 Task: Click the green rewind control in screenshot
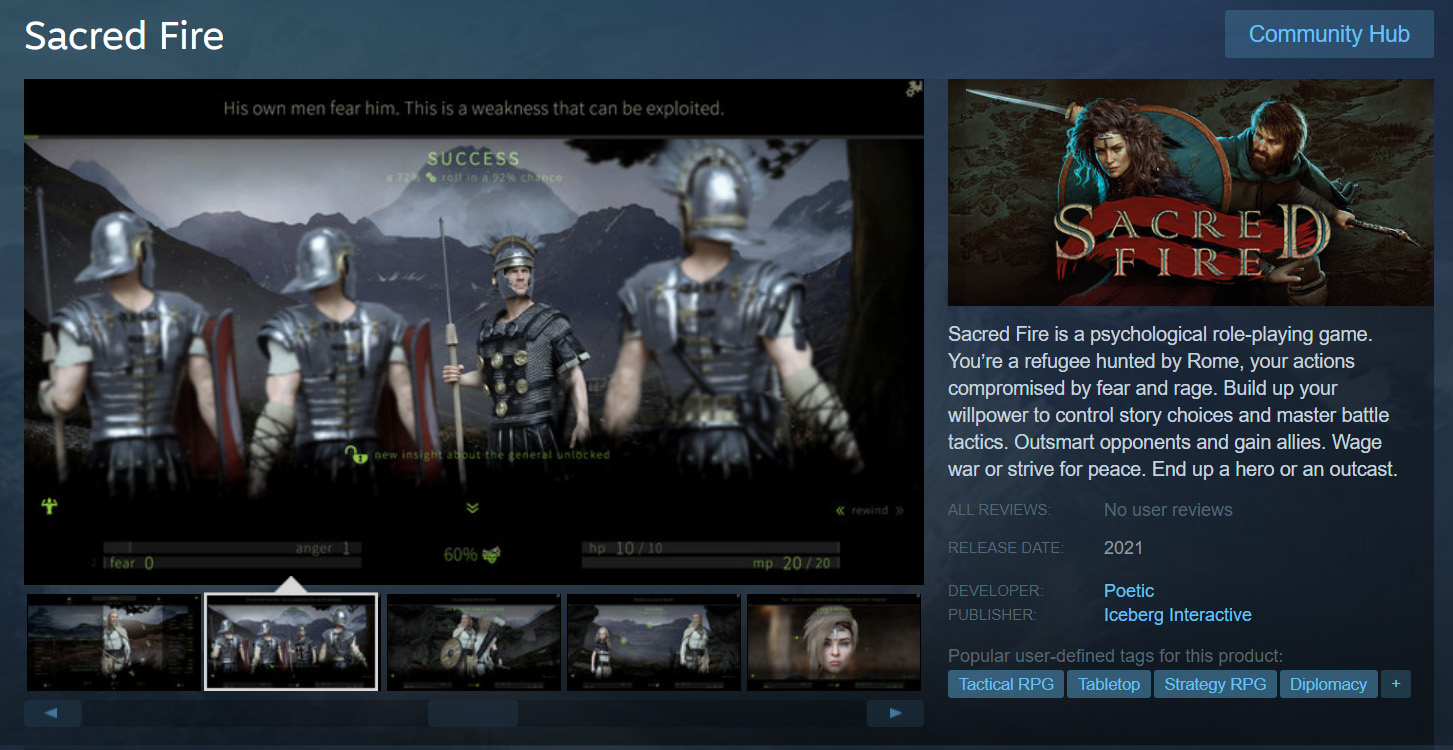(x=869, y=510)
